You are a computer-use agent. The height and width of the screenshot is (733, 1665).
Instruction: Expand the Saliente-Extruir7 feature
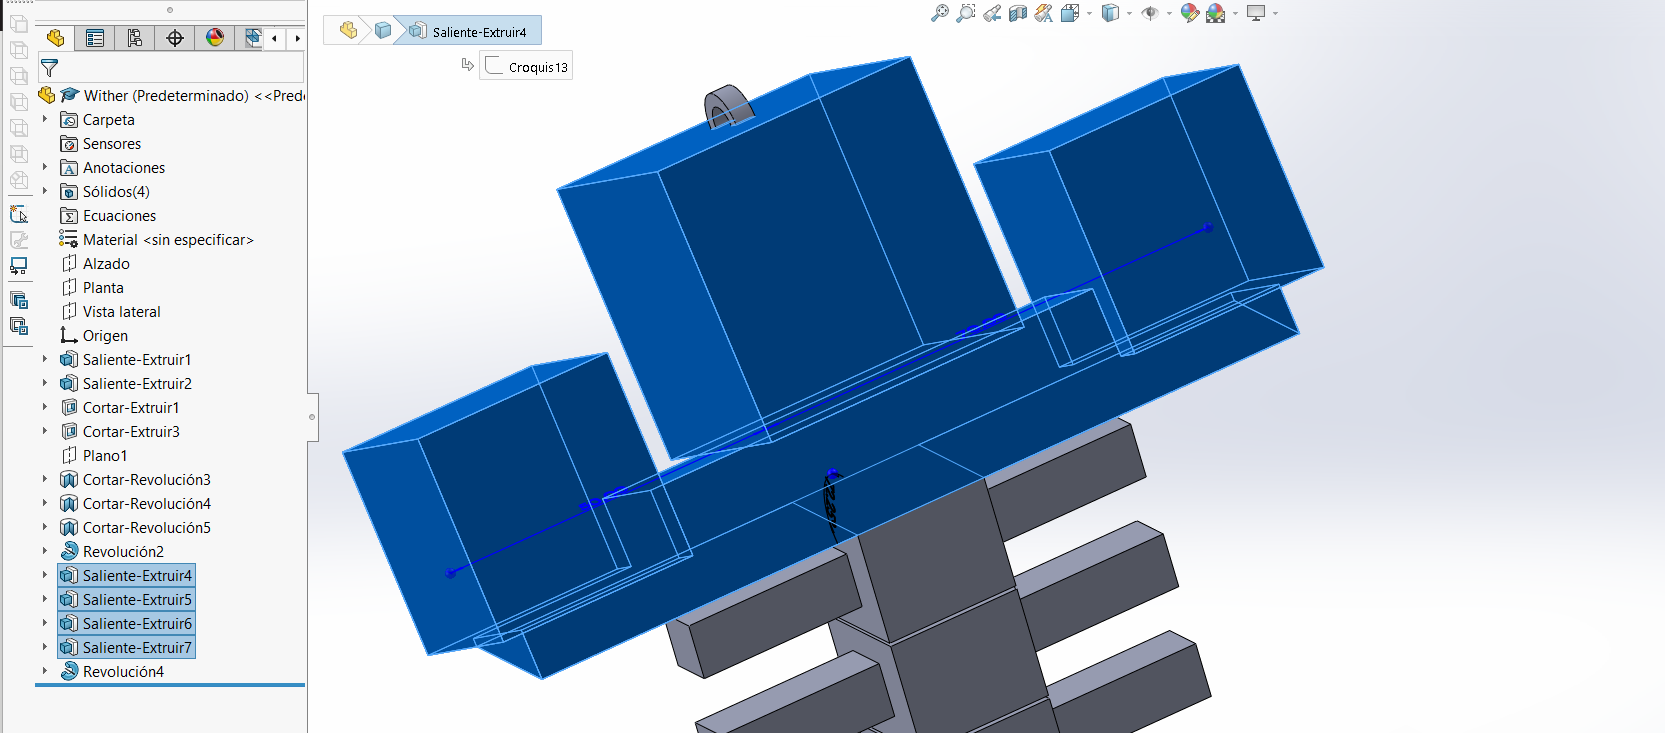45,647
